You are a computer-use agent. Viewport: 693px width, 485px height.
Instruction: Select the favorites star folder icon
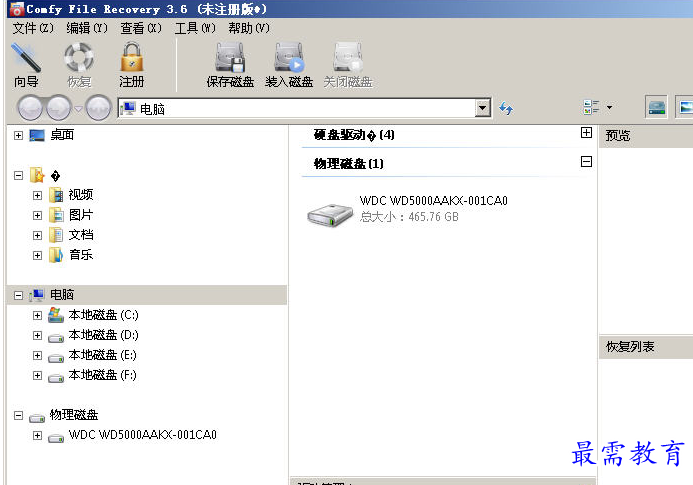tap(37, 175)
